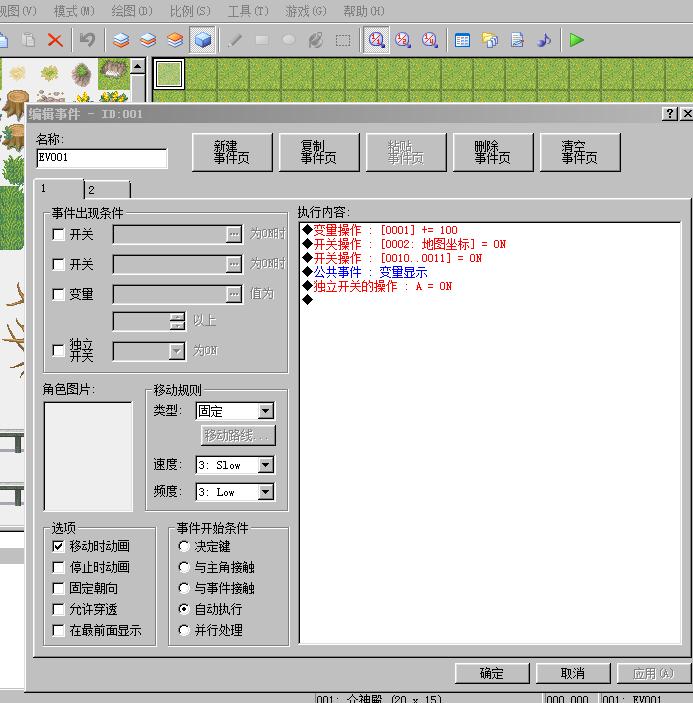Select the layer 1 editing icon
This screenshot has height=703, width=693.
coord(121,40)
